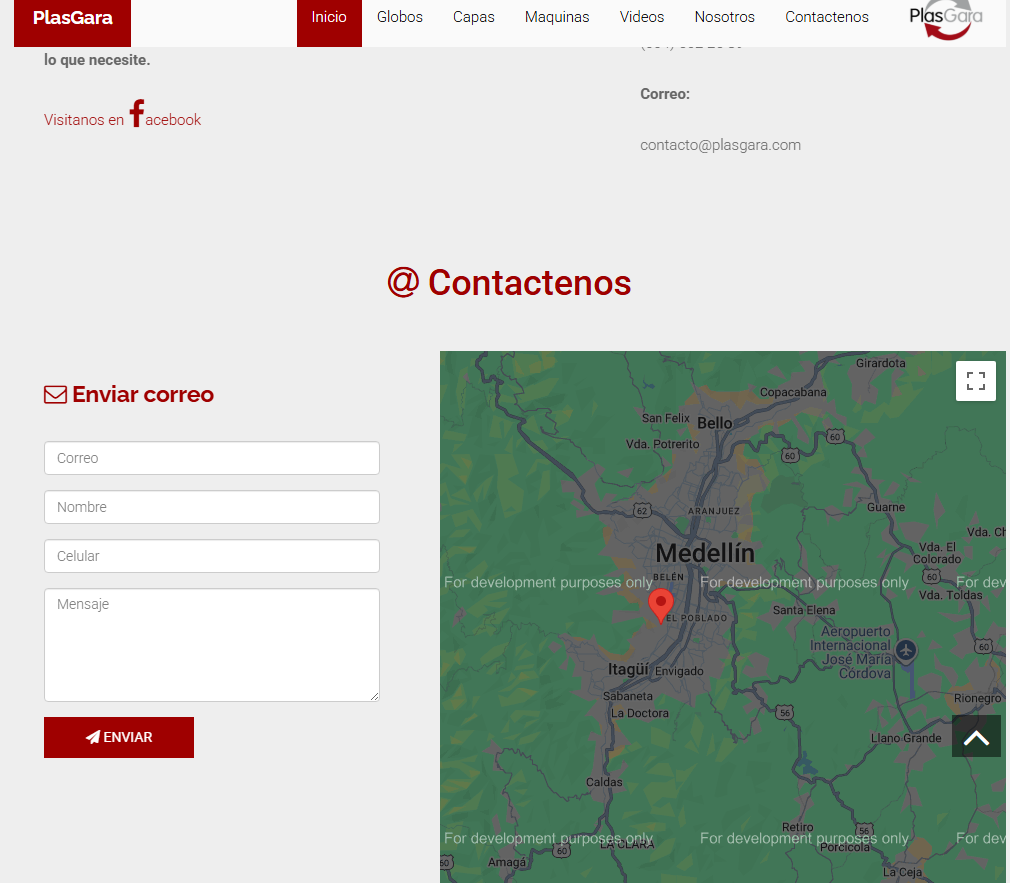Go to the Globos menu section
This screenshot has width=1010, height=883.
[x=400, y=17]
